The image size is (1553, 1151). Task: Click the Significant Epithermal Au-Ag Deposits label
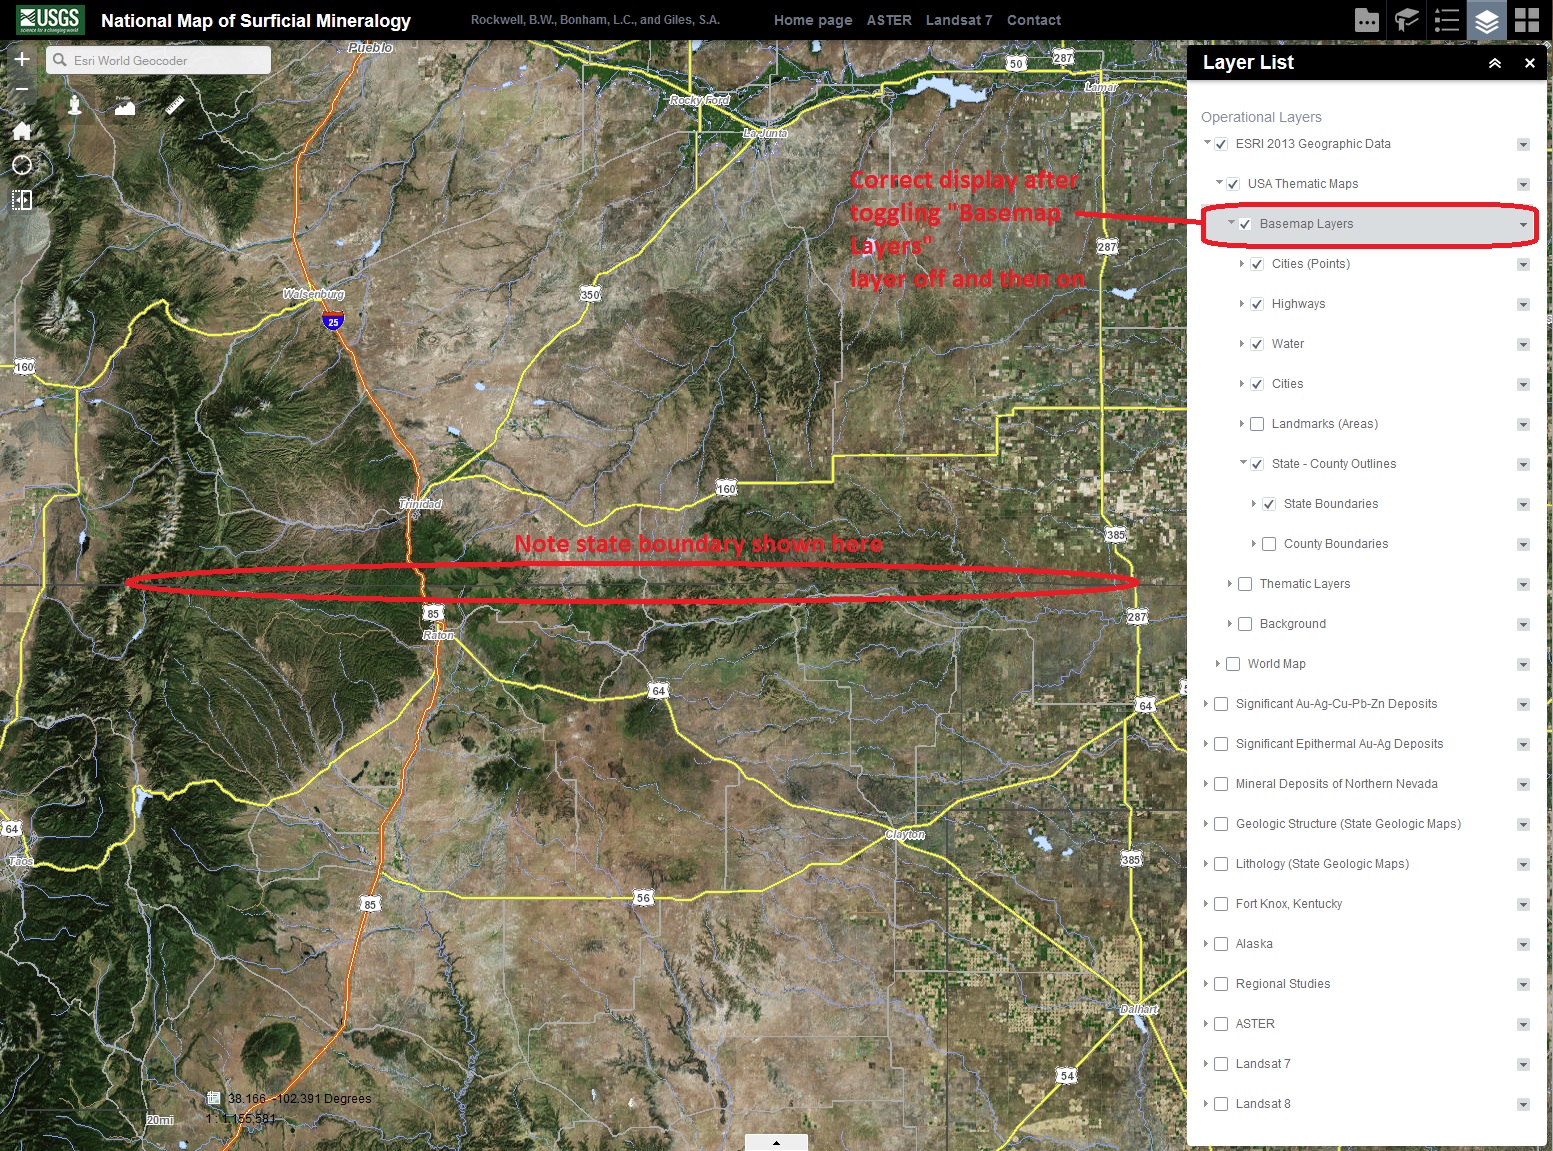coord(1339,744)
